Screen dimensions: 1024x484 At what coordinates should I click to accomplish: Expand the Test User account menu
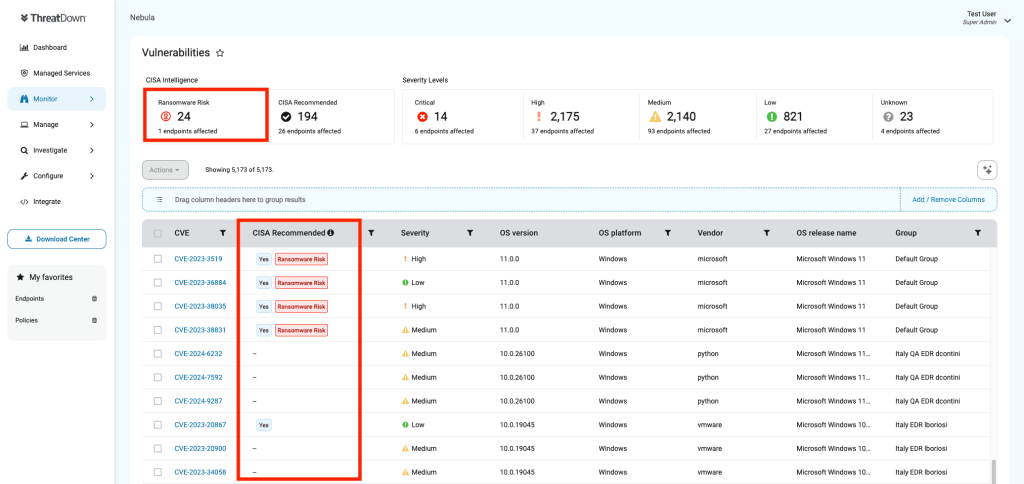[x=1006, y=21]
